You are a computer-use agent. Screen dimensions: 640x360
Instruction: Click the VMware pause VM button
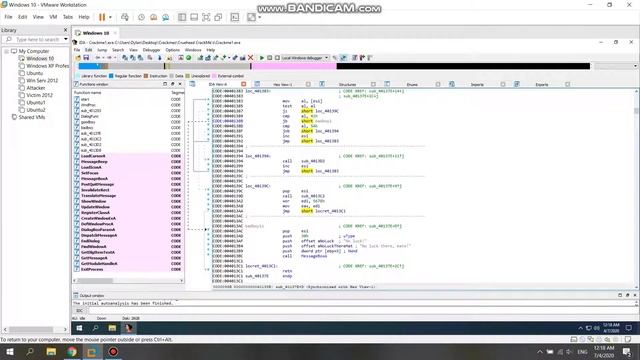point(102,17)
